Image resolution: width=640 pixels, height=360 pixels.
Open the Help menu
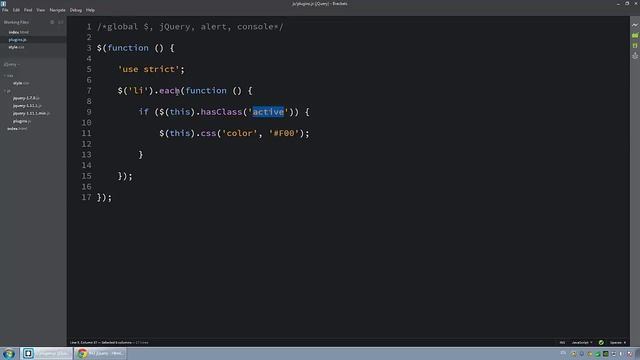click(x=90, y=10)
